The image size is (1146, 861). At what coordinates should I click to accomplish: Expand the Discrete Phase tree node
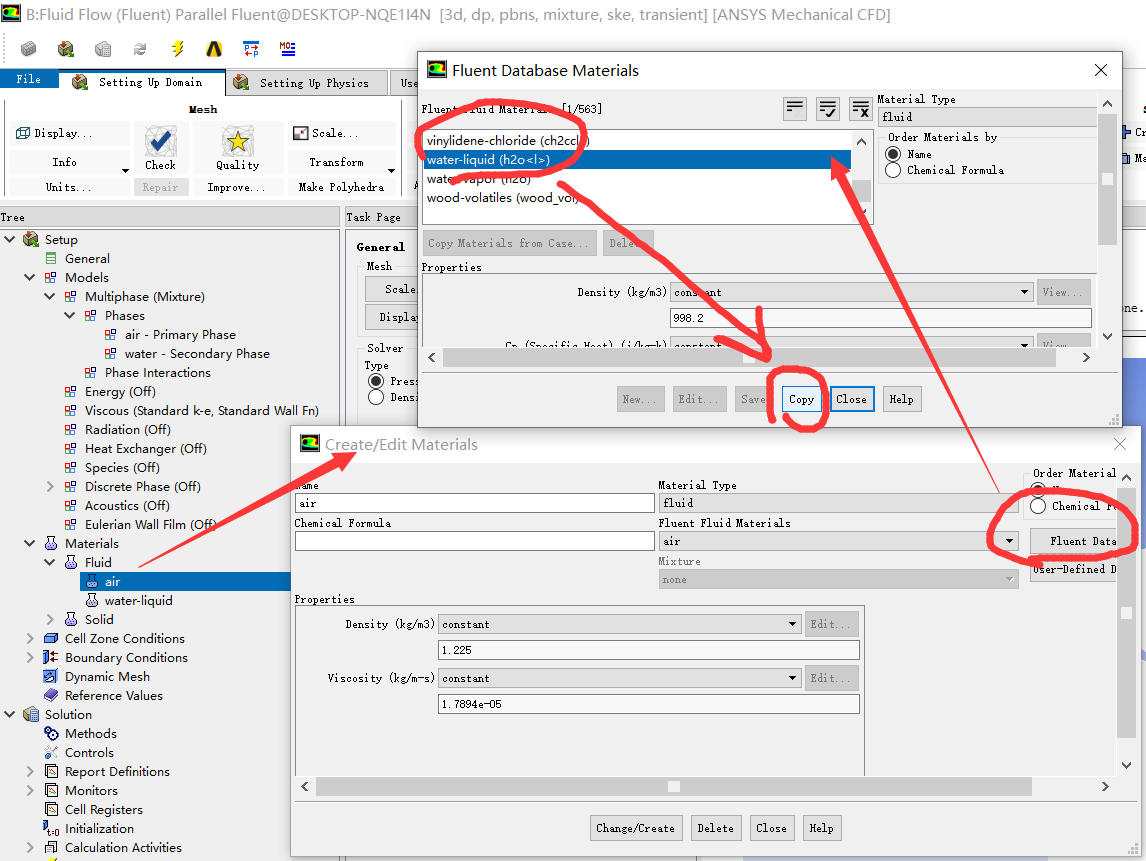[50, 486]
